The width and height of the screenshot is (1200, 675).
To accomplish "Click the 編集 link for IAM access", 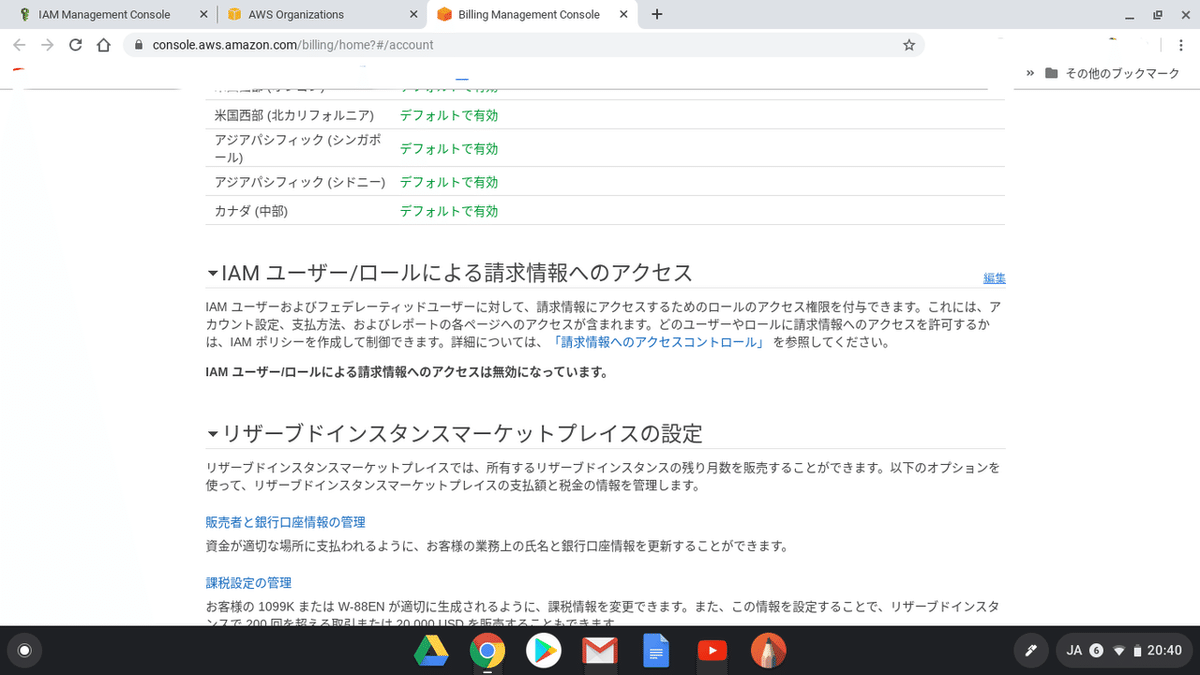I will pyautogui.click(x=994, y=278).
